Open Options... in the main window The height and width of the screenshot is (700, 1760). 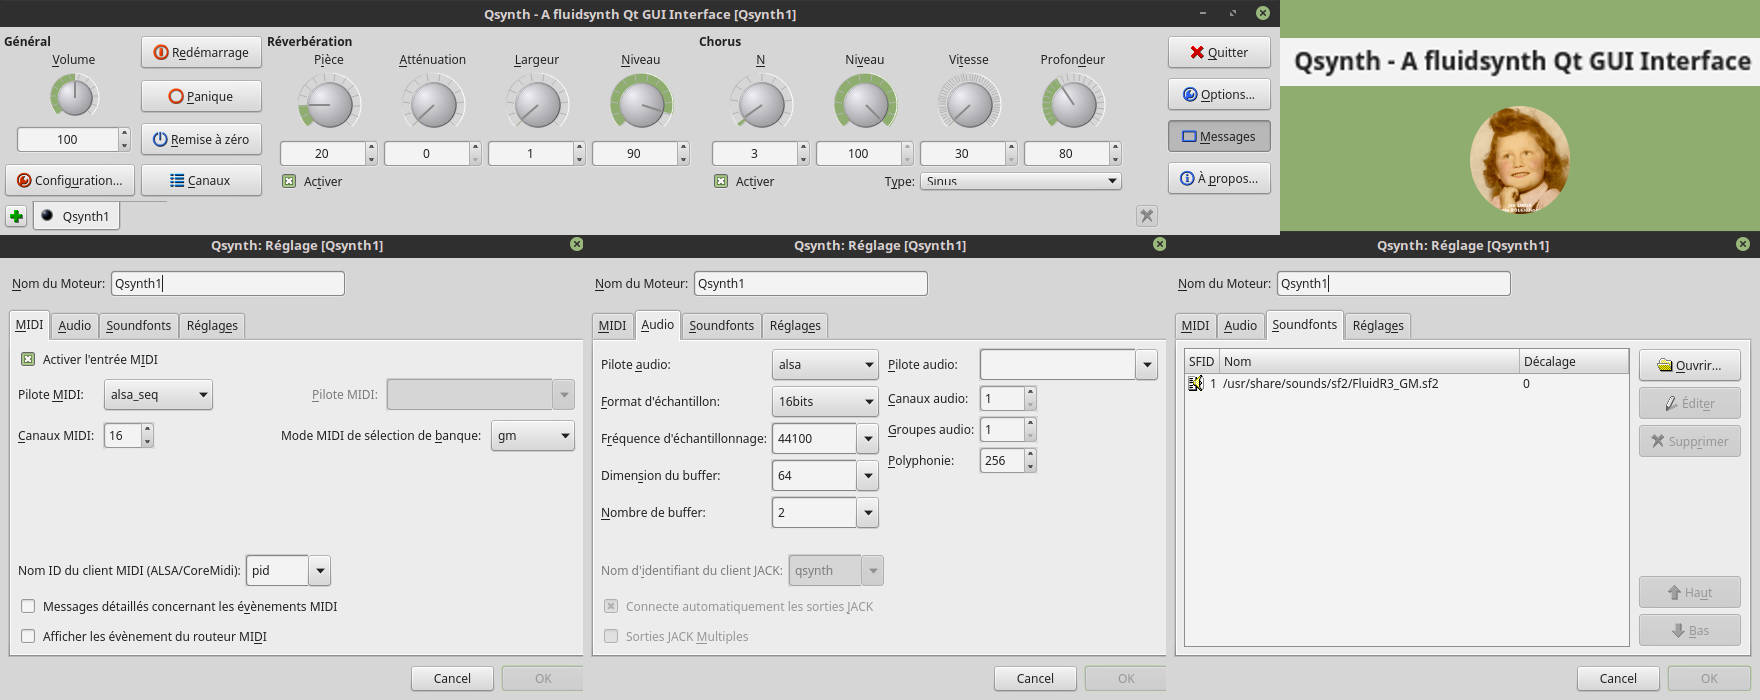click(x=1219, y=94)
